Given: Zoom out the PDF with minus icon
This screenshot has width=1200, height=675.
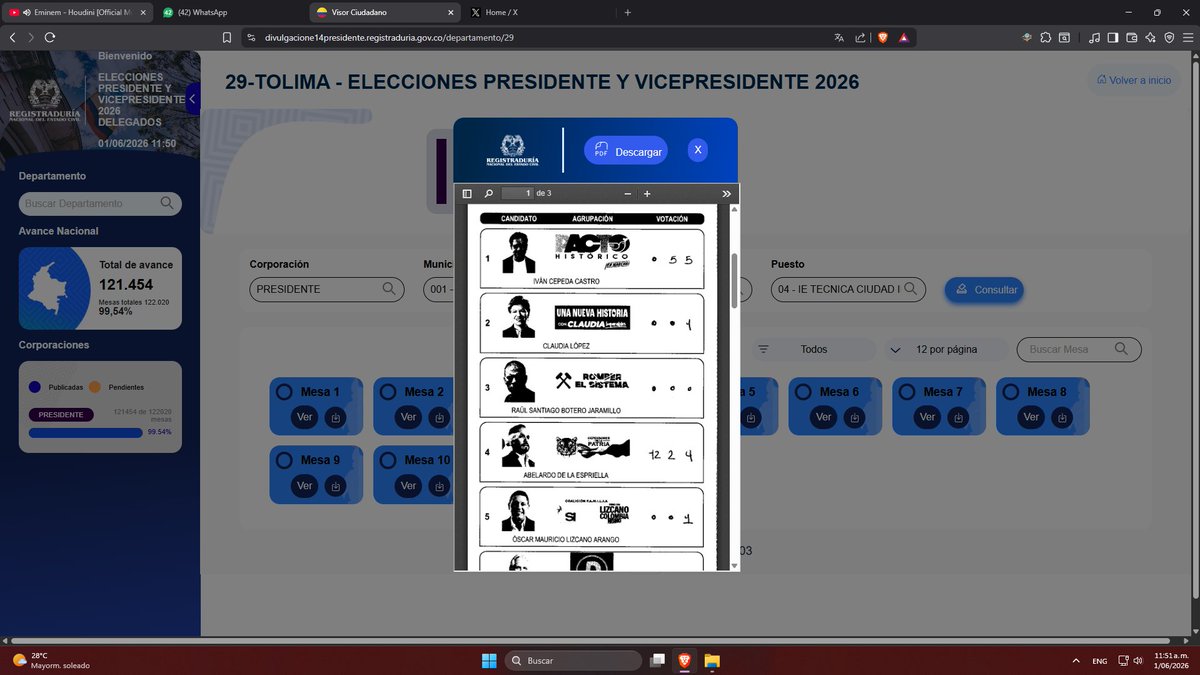Looking at the screenshot, I should (x=627, y=193).
